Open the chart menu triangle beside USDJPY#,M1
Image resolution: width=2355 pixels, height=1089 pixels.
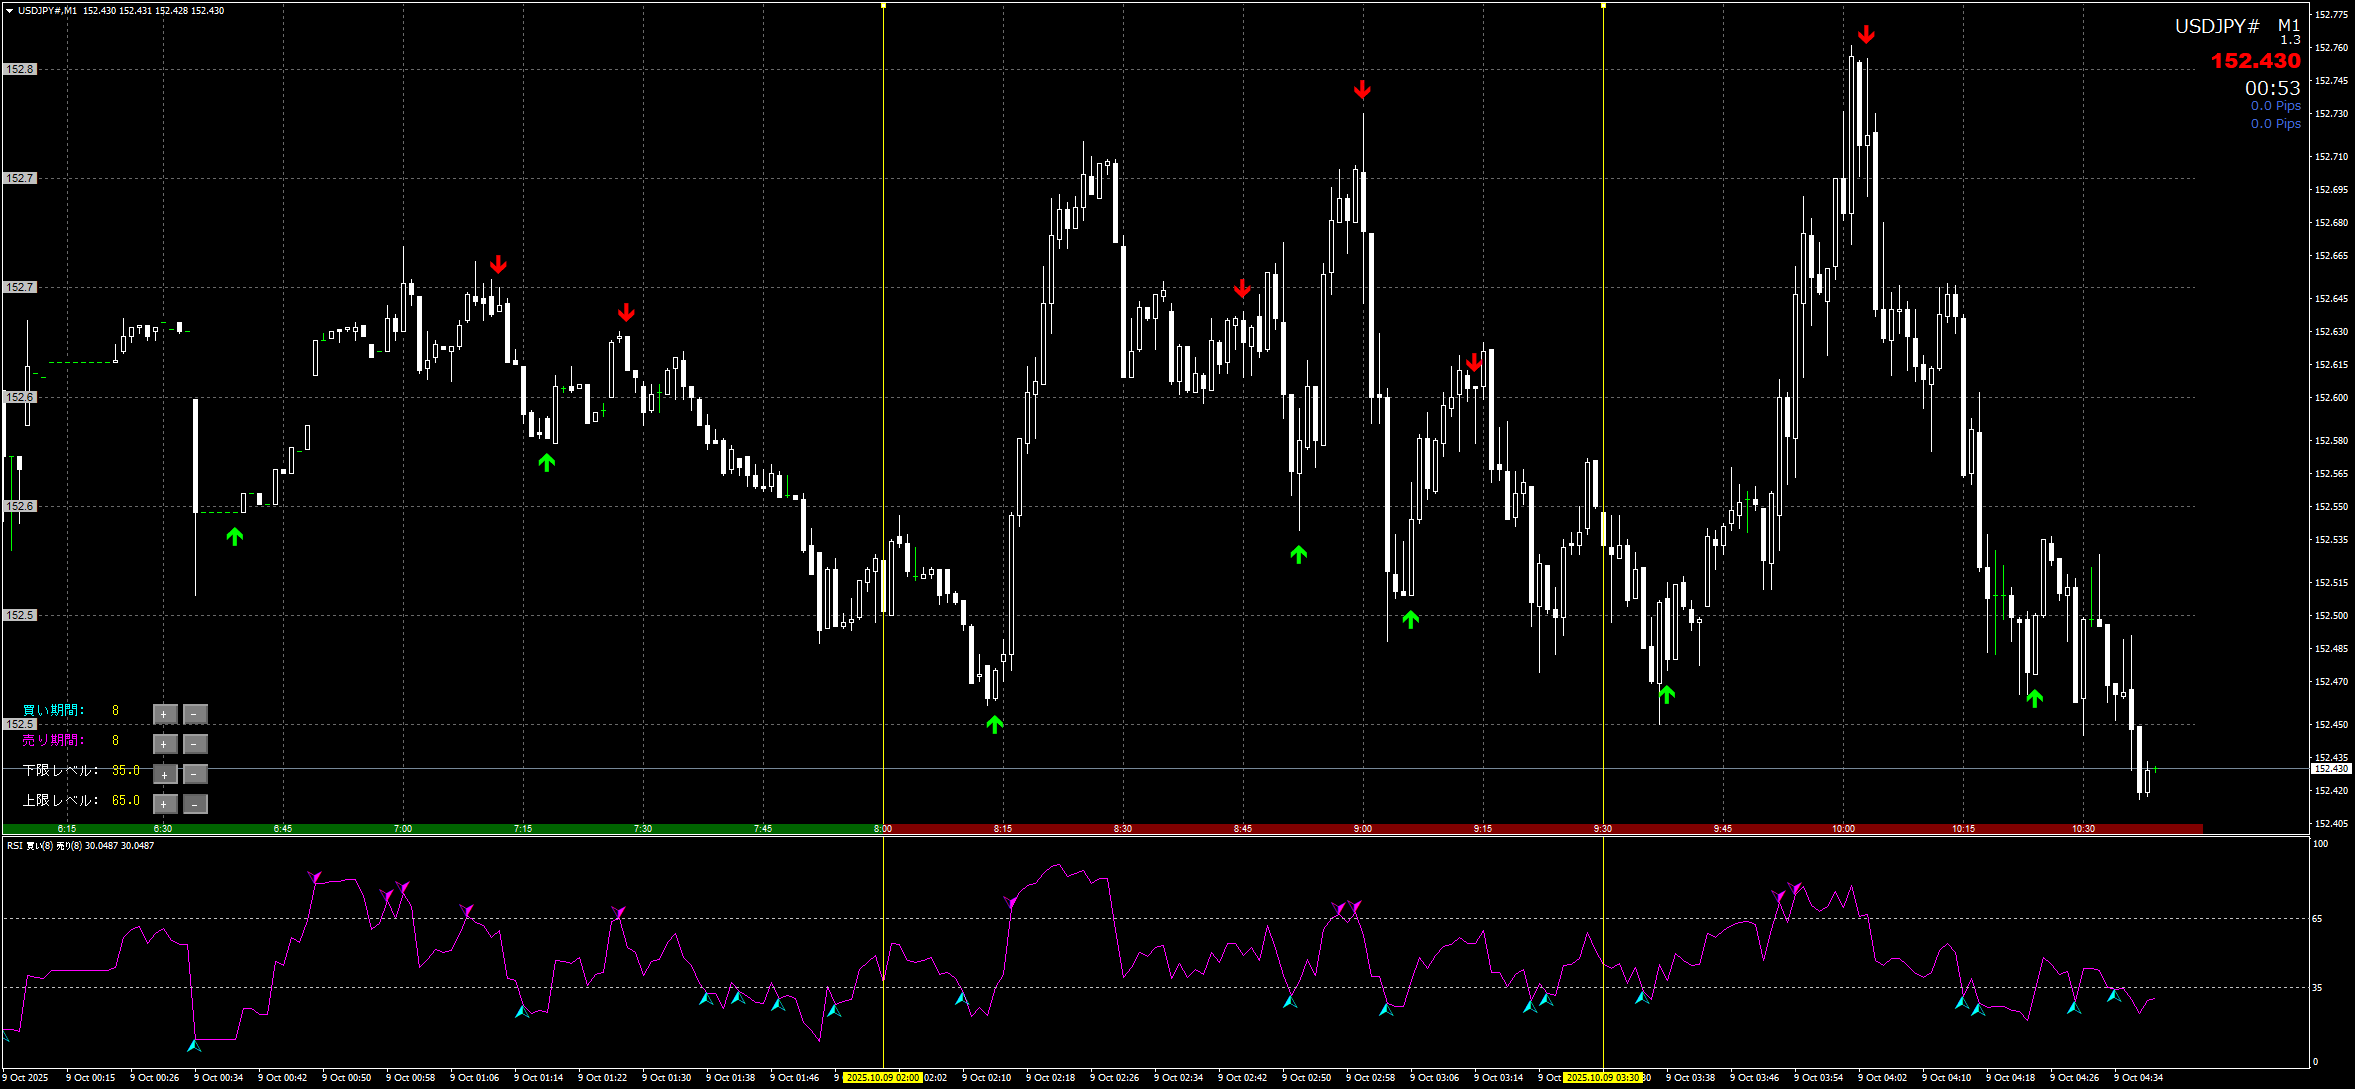pyautogui.click(x=9, y=11)
